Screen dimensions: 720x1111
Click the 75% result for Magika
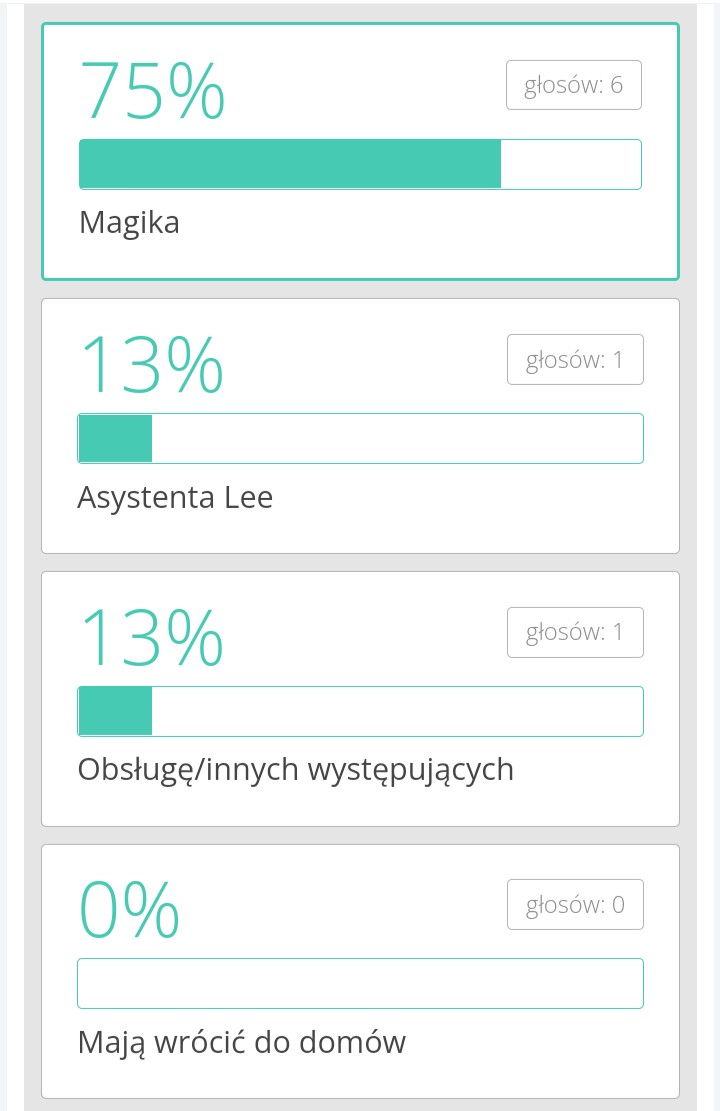tap(152, 90)
